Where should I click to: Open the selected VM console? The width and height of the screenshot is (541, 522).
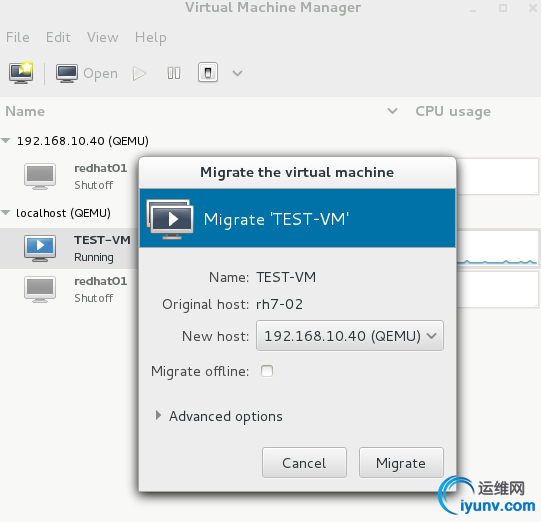pos(87,73)
